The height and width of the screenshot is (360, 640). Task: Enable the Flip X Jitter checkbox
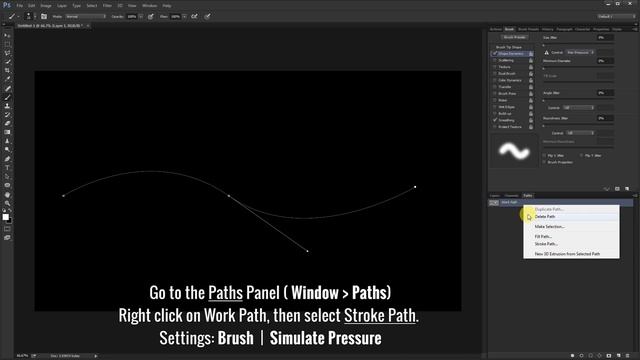544,156
